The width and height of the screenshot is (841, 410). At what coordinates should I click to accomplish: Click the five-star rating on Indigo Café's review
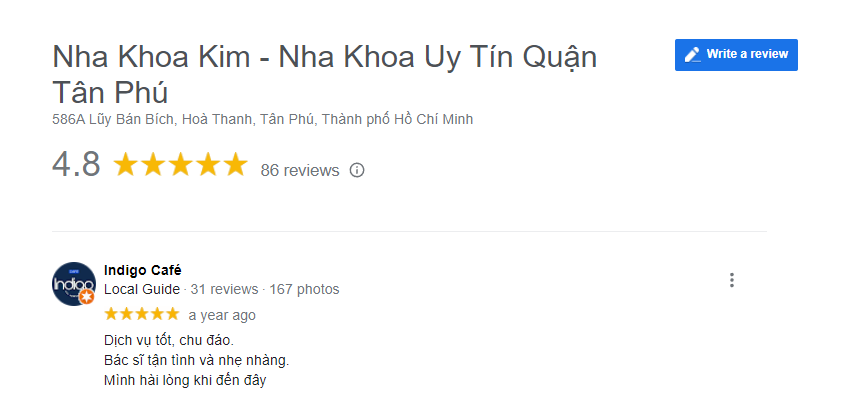(x=141, y=314)
